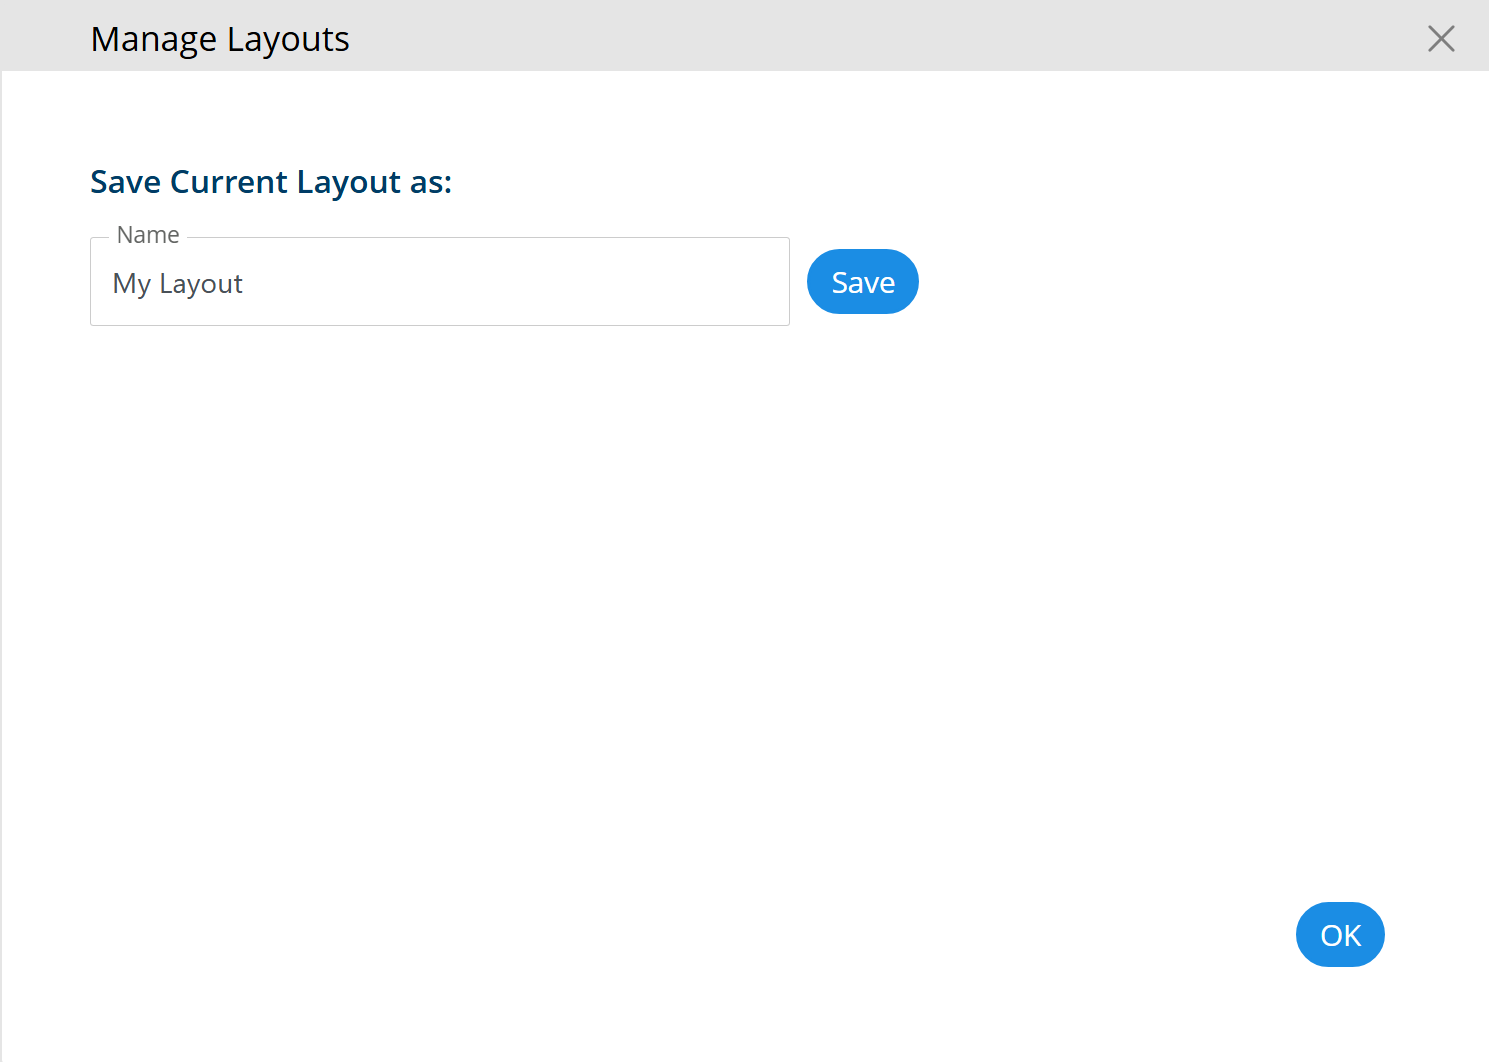Click empty area below the Name field

point(440,600)
